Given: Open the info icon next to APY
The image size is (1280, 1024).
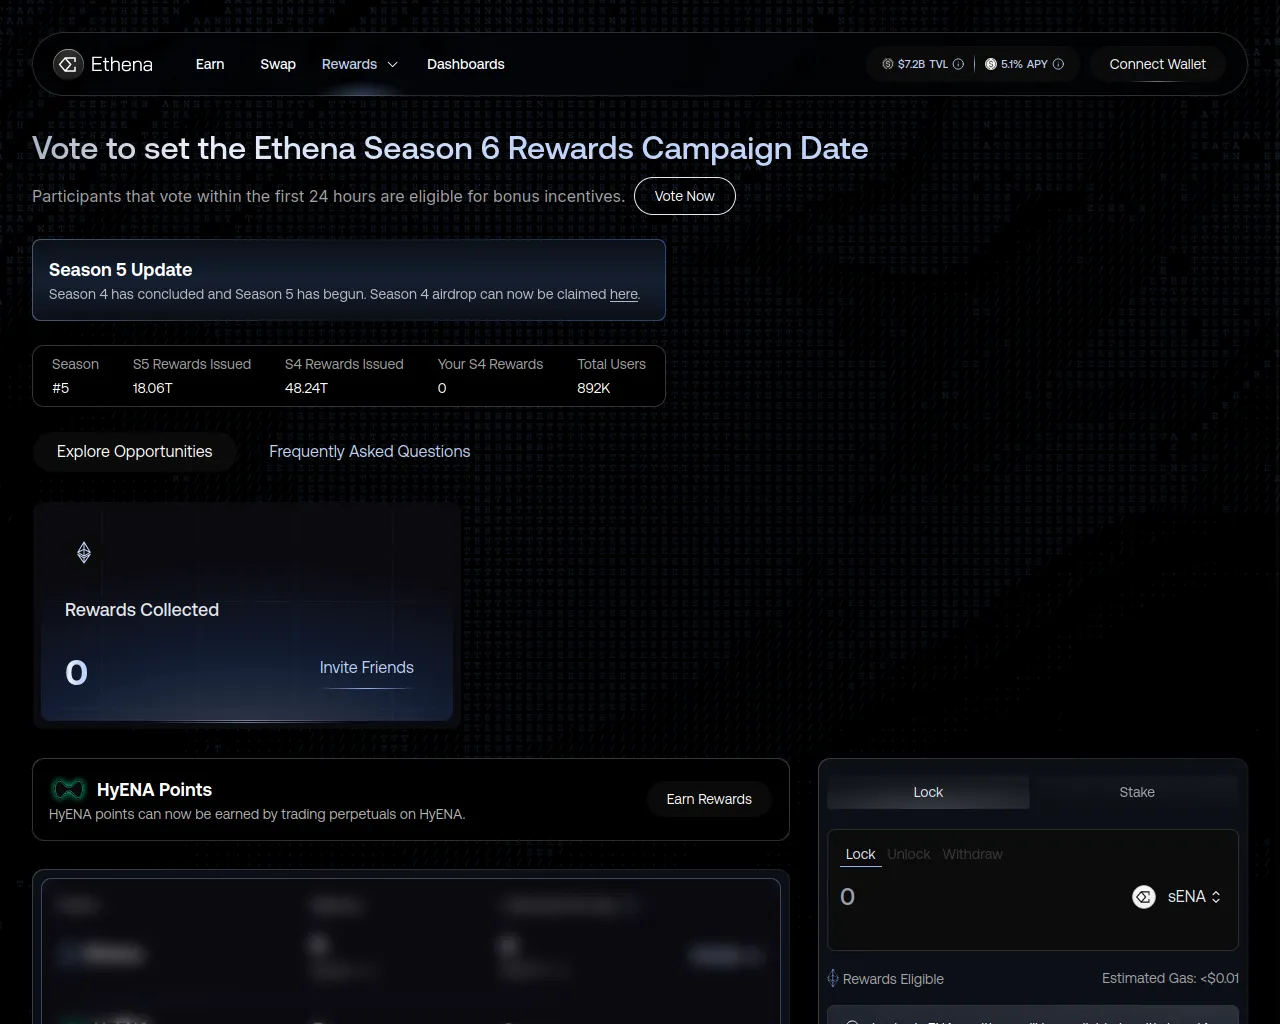Looking at the screenshot, I should tap(1058, 64).
